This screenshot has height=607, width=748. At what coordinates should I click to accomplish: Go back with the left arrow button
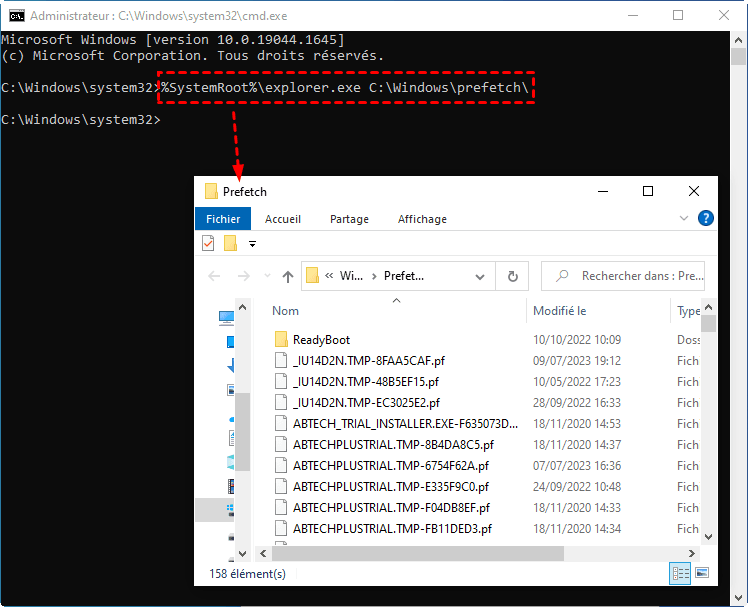[214, 276]
